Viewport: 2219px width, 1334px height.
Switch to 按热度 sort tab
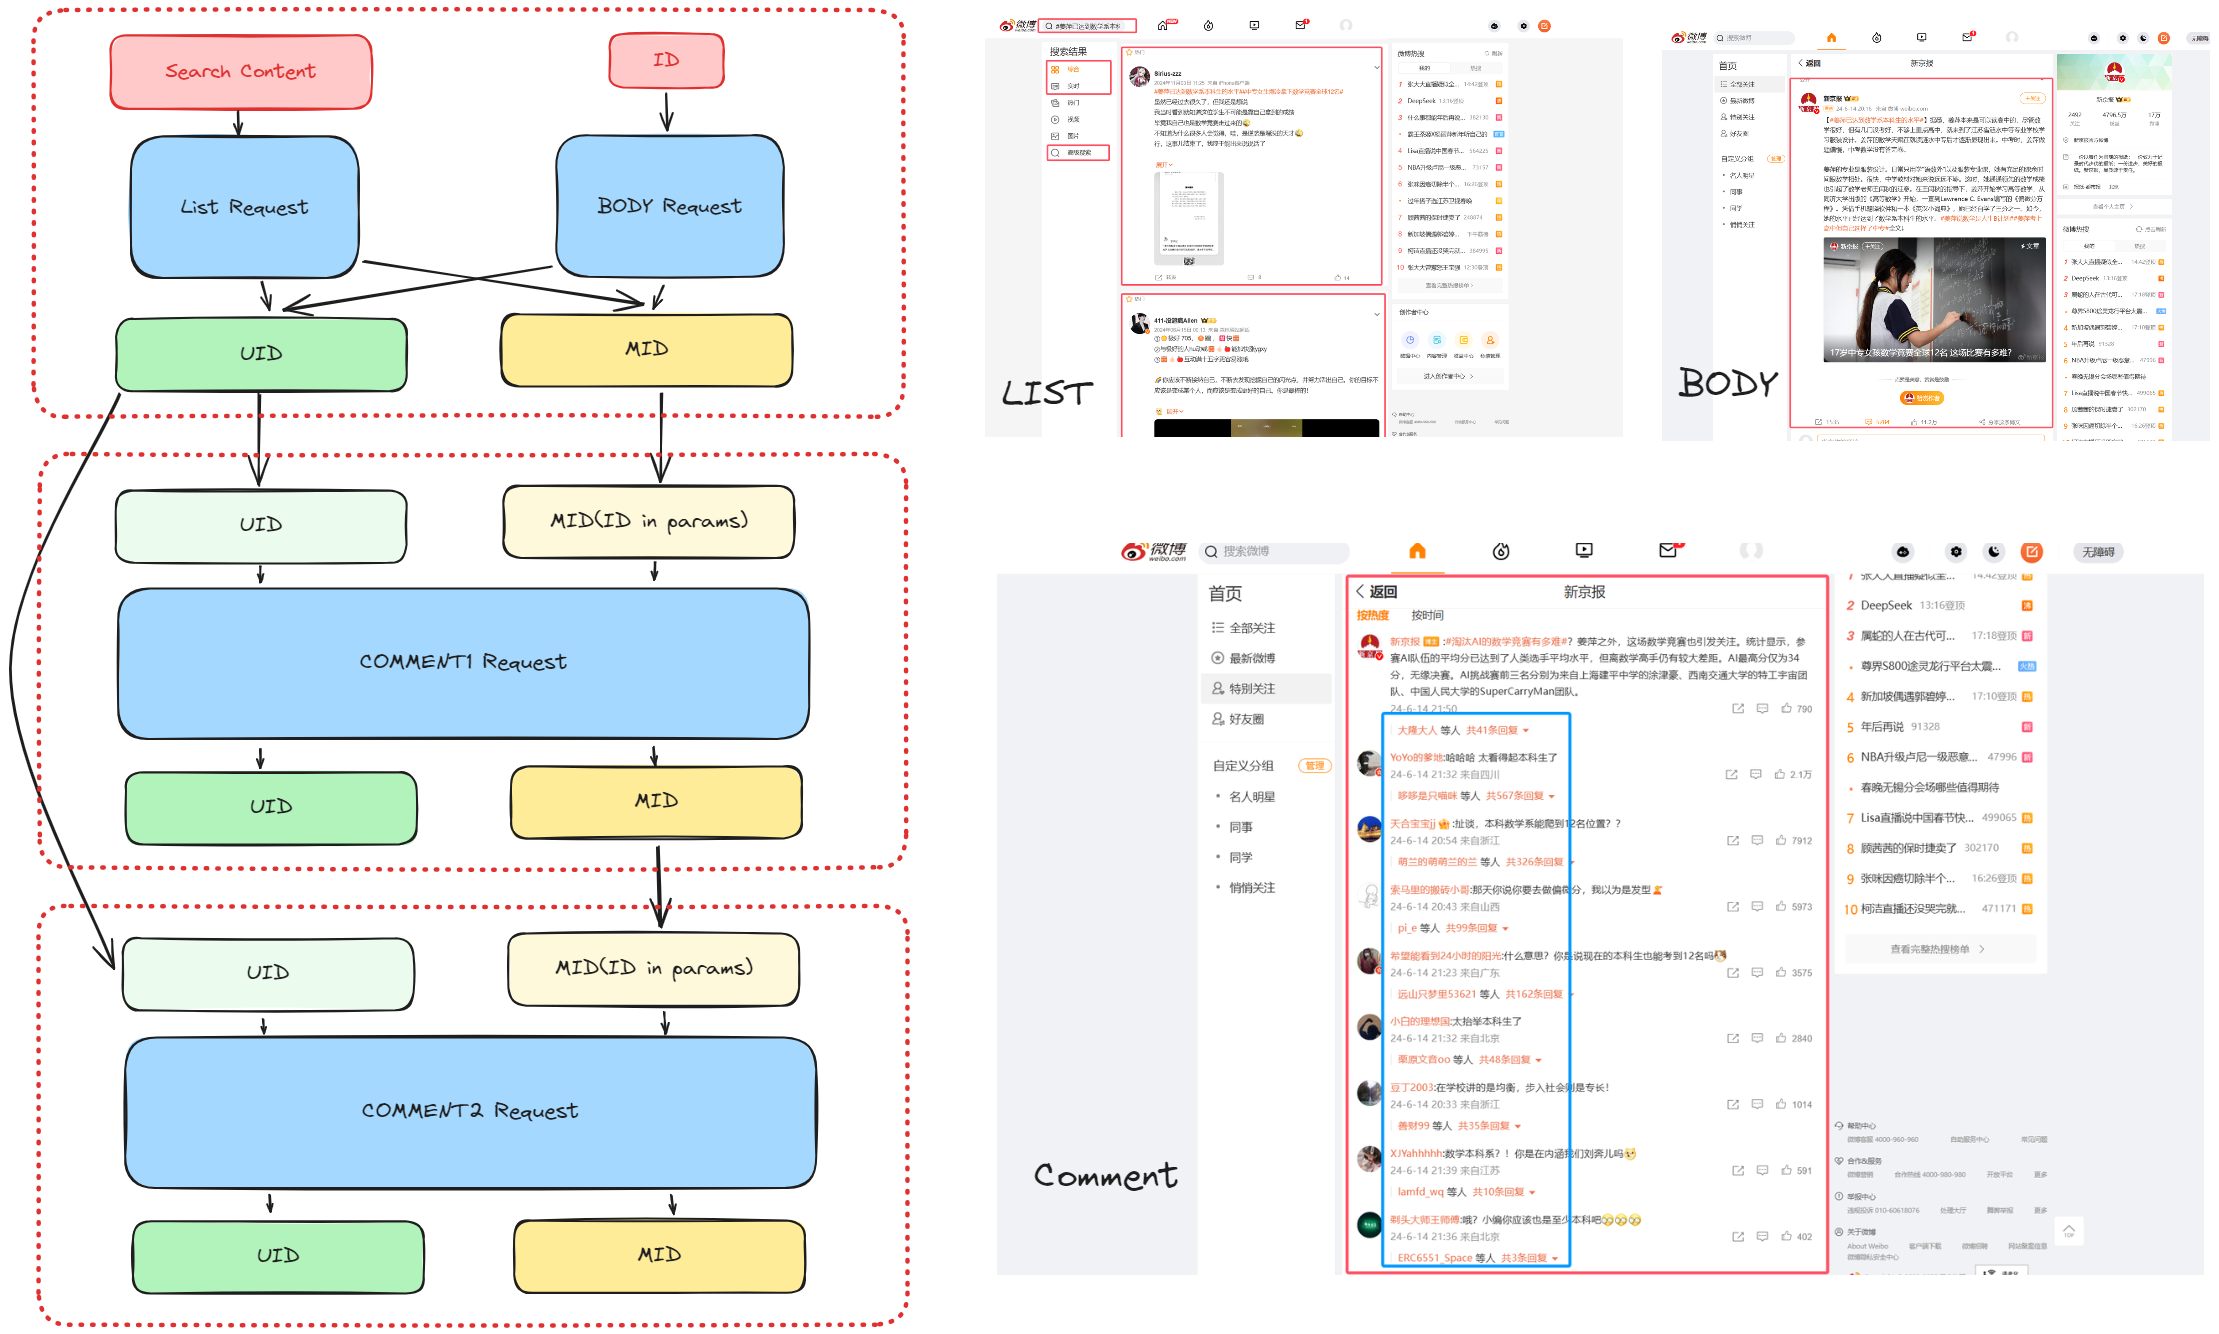pyautogui.click(x=1372, y=615)
